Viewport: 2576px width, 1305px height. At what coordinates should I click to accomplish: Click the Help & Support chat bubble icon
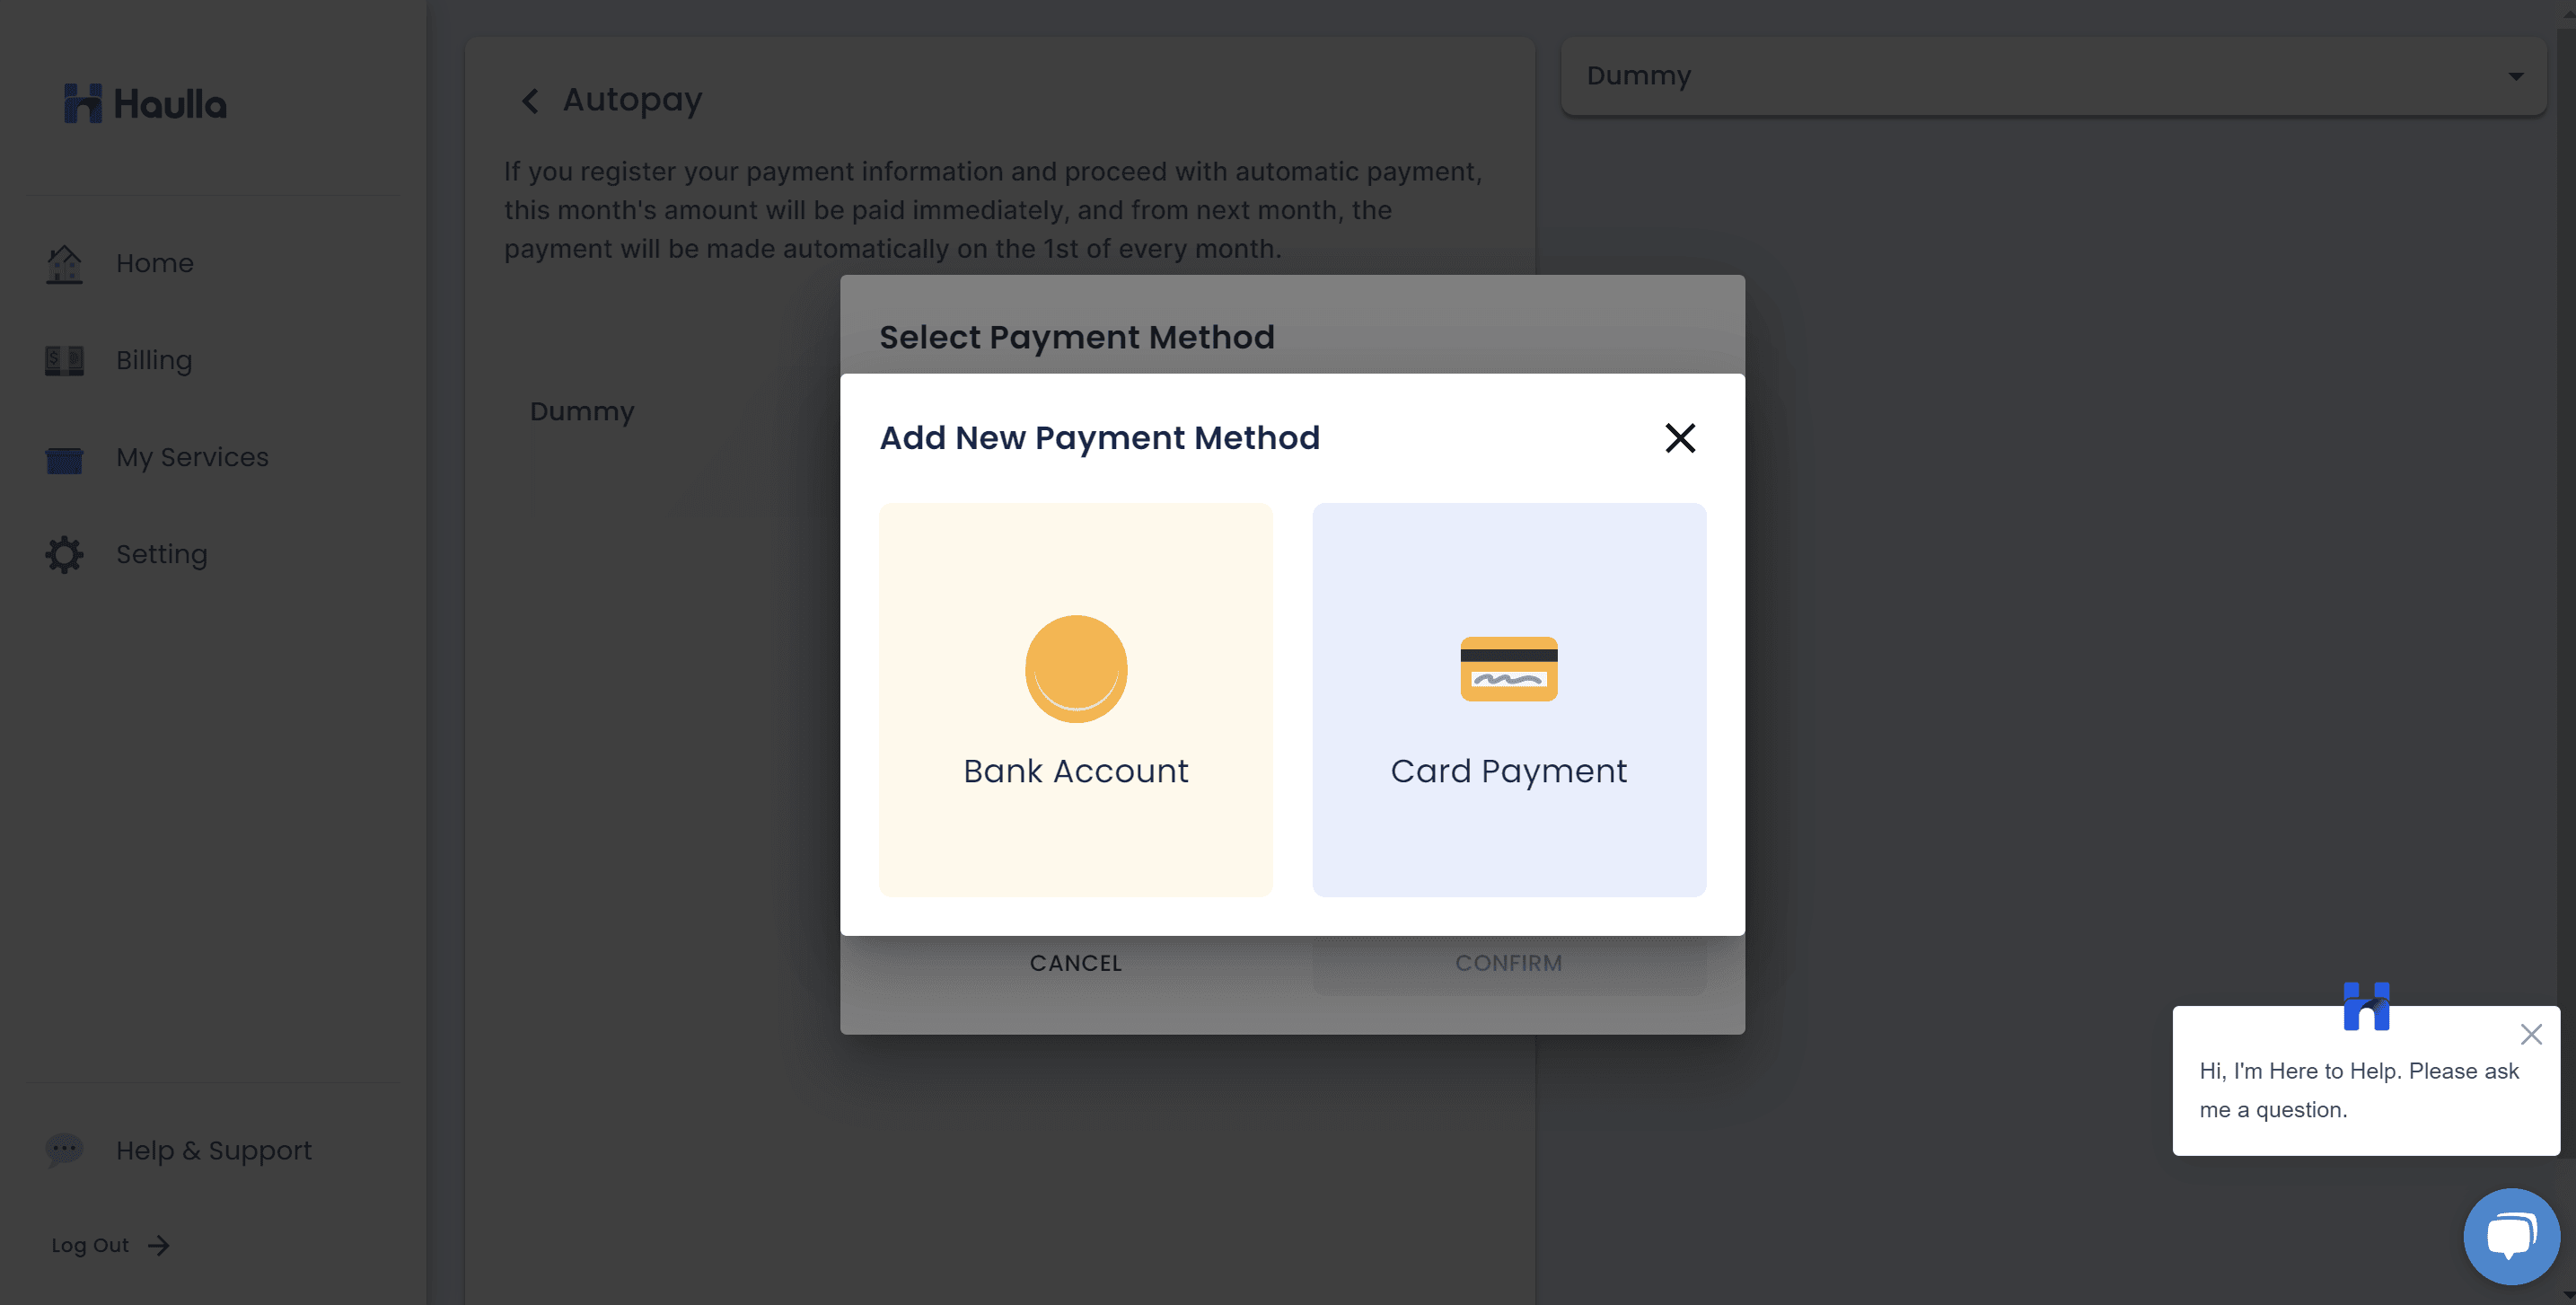tap(64, 1150)
